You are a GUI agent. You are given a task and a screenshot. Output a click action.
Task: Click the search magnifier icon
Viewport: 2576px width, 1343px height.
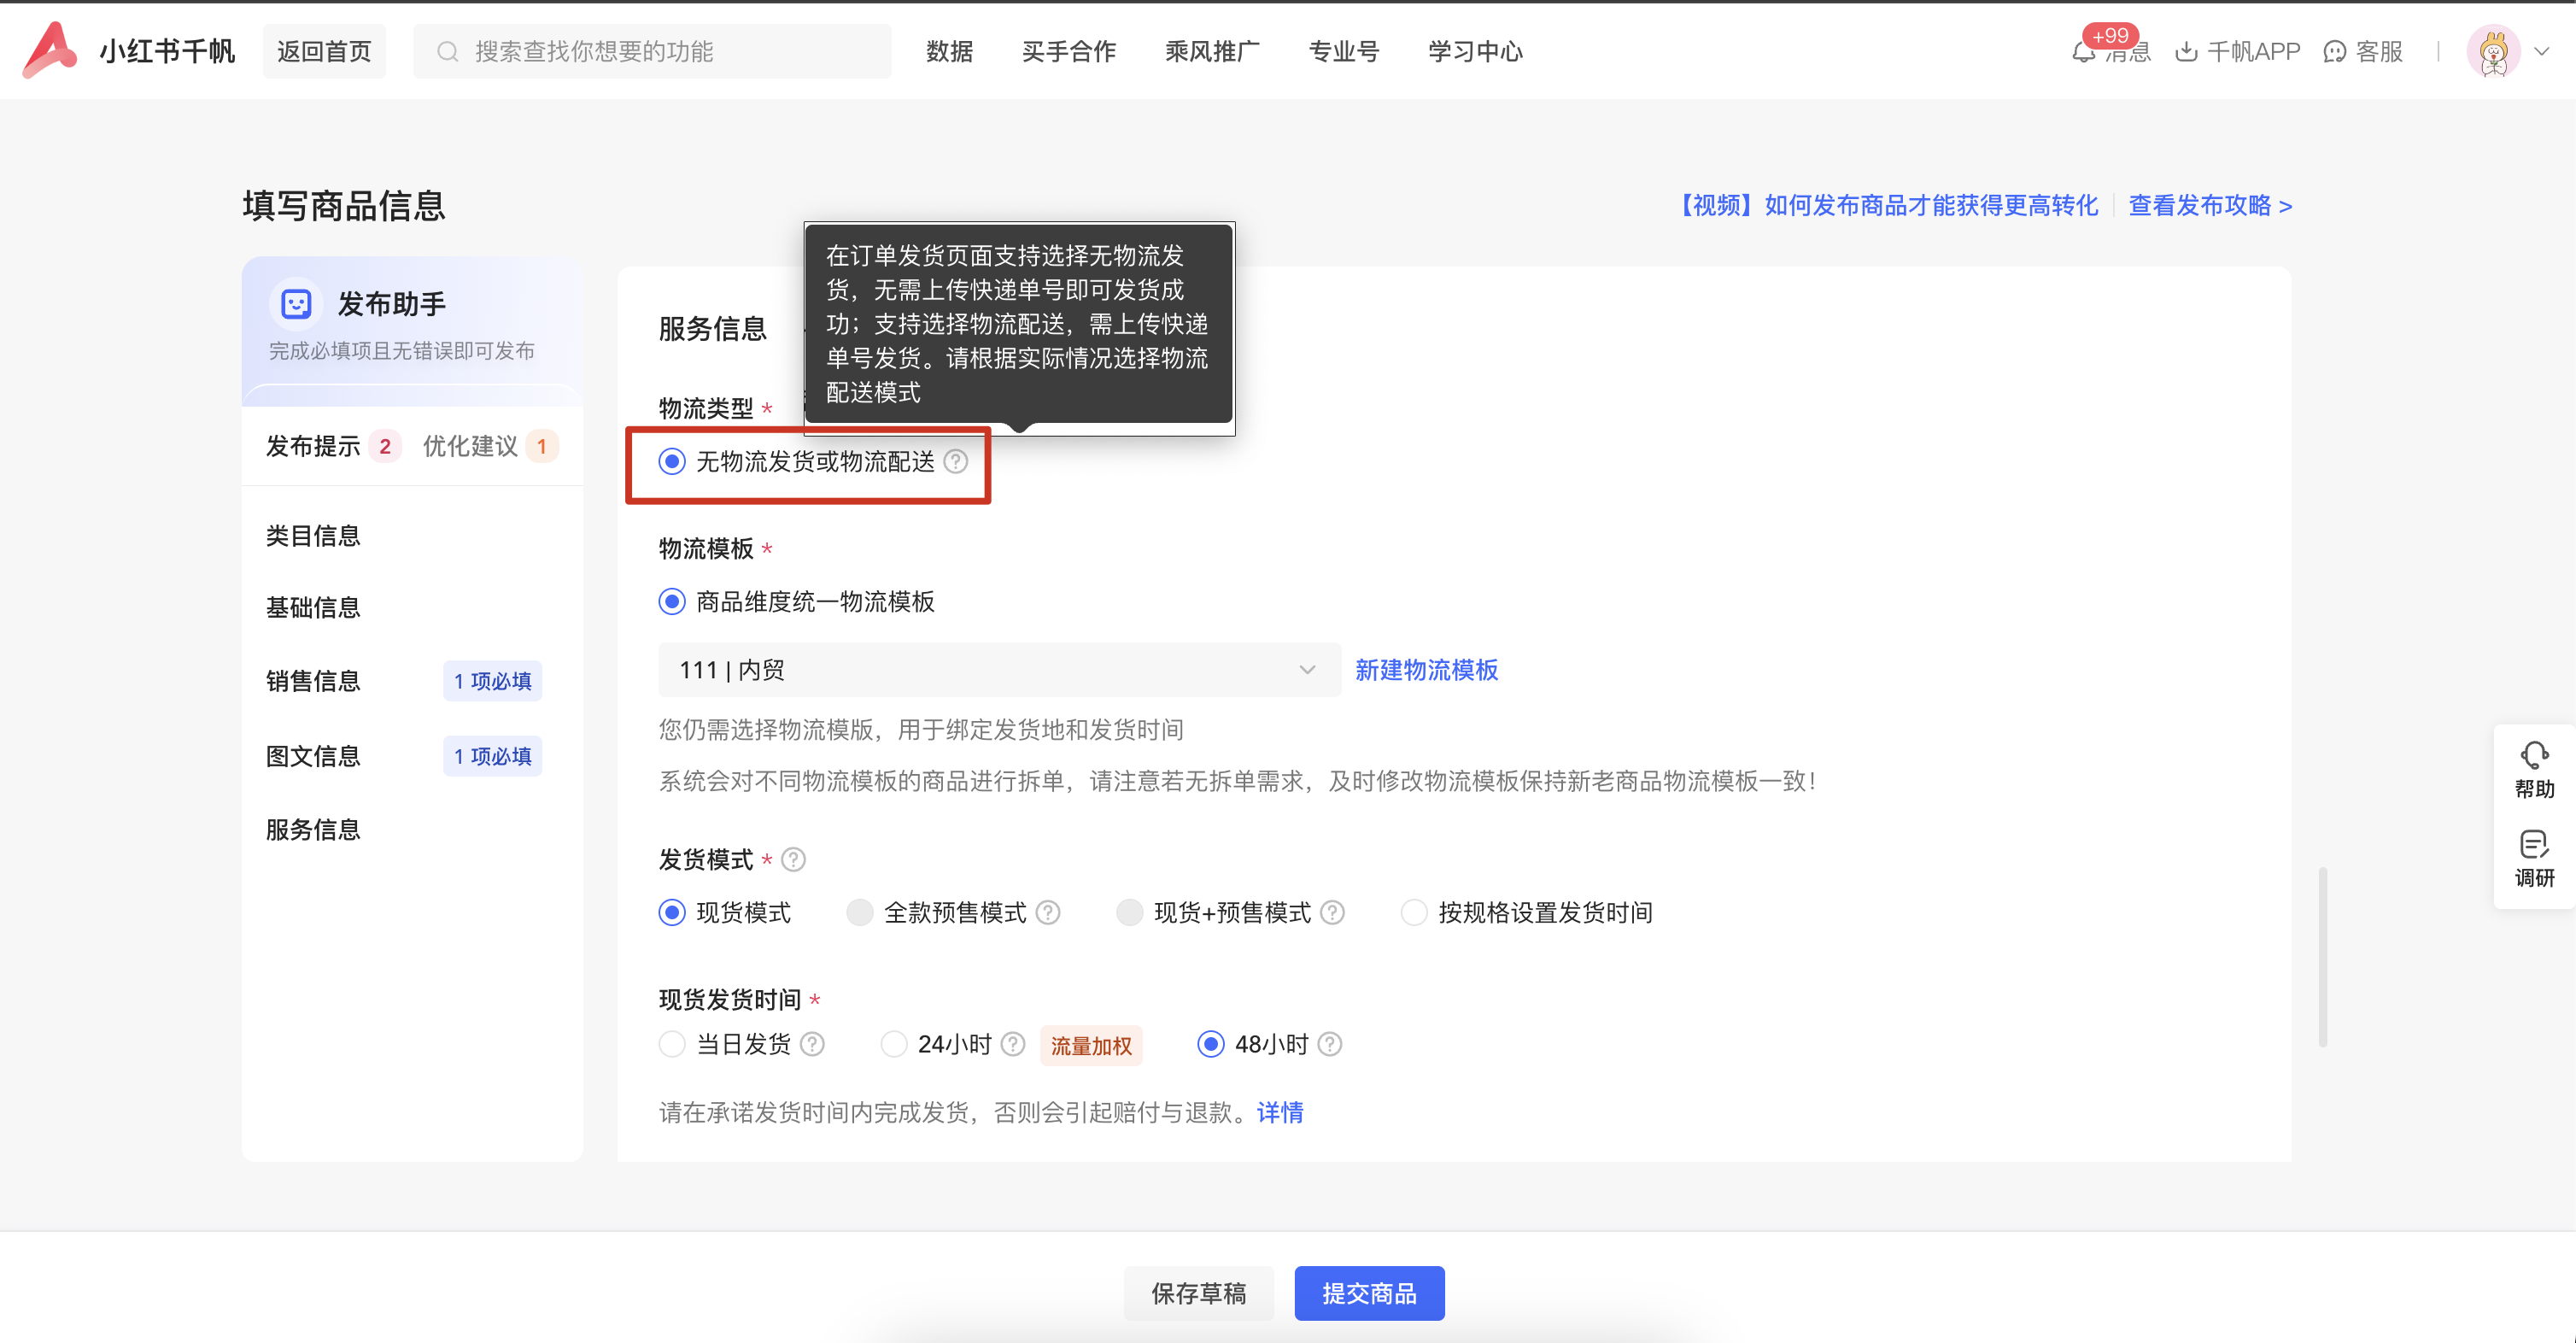tap(448, 51)
